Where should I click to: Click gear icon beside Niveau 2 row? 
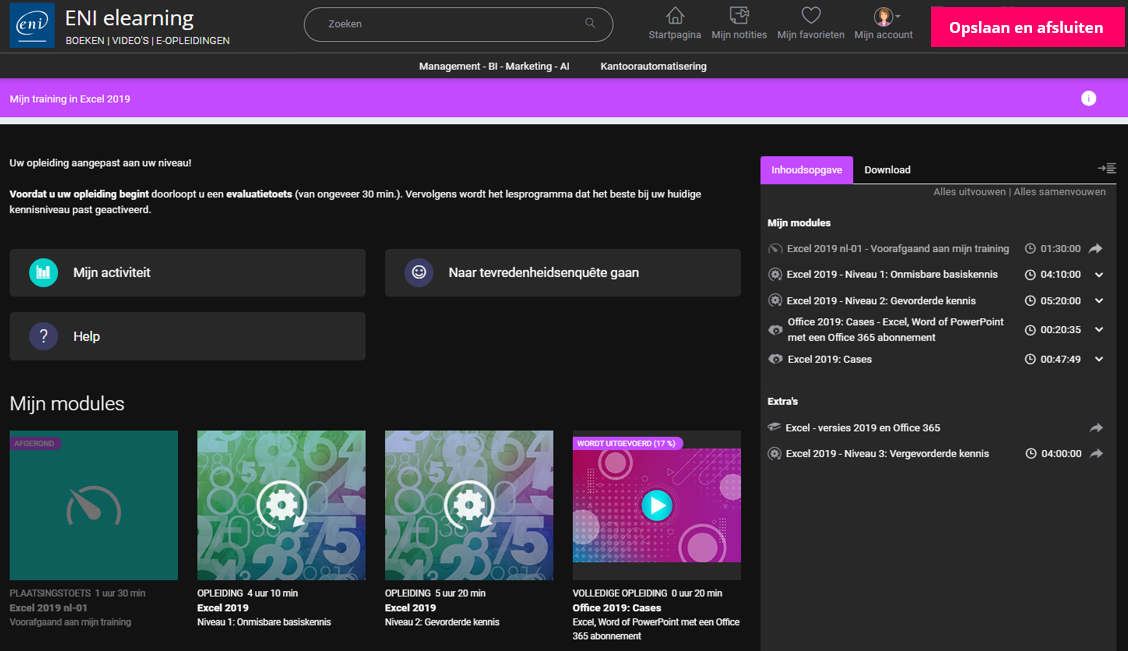pyautogui.click(x=775, y=301)
